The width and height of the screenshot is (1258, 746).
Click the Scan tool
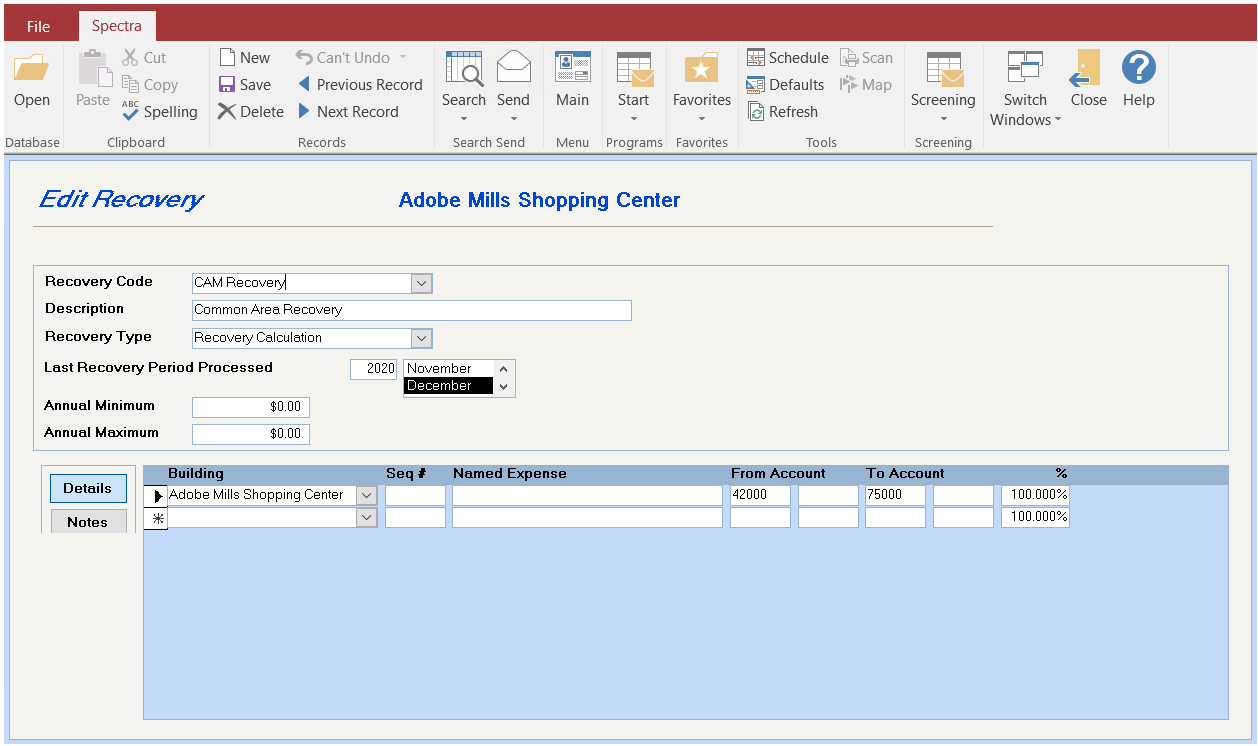[x=866, y=58]
